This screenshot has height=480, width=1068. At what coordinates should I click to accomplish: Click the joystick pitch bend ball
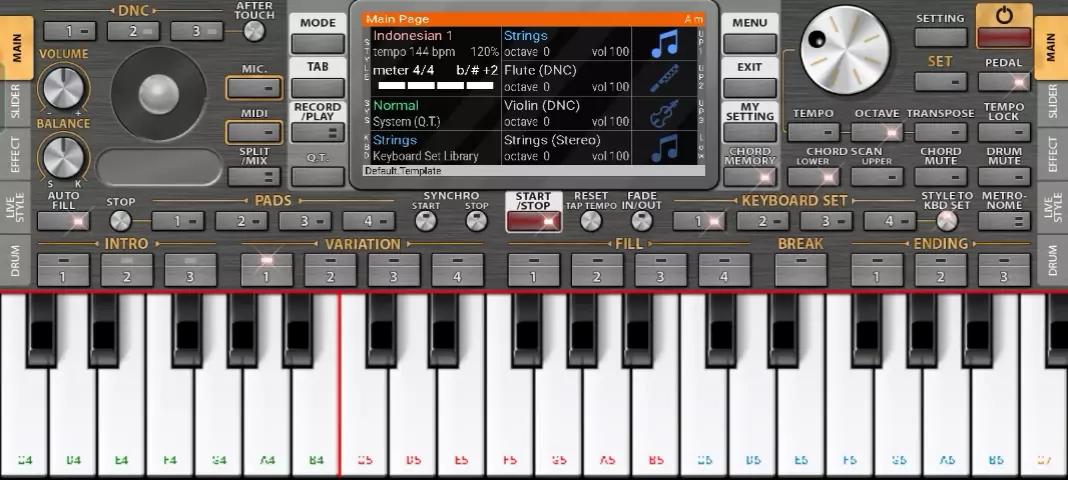(158, 94)
